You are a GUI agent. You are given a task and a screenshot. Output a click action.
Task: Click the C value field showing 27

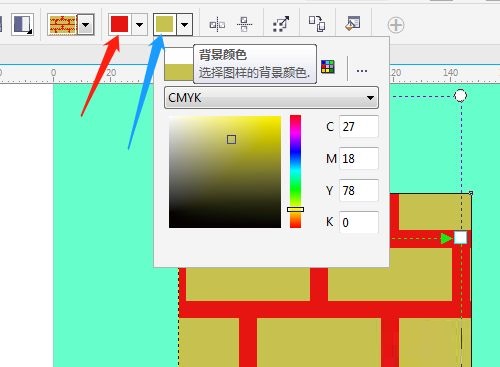[x=359, y=126]
